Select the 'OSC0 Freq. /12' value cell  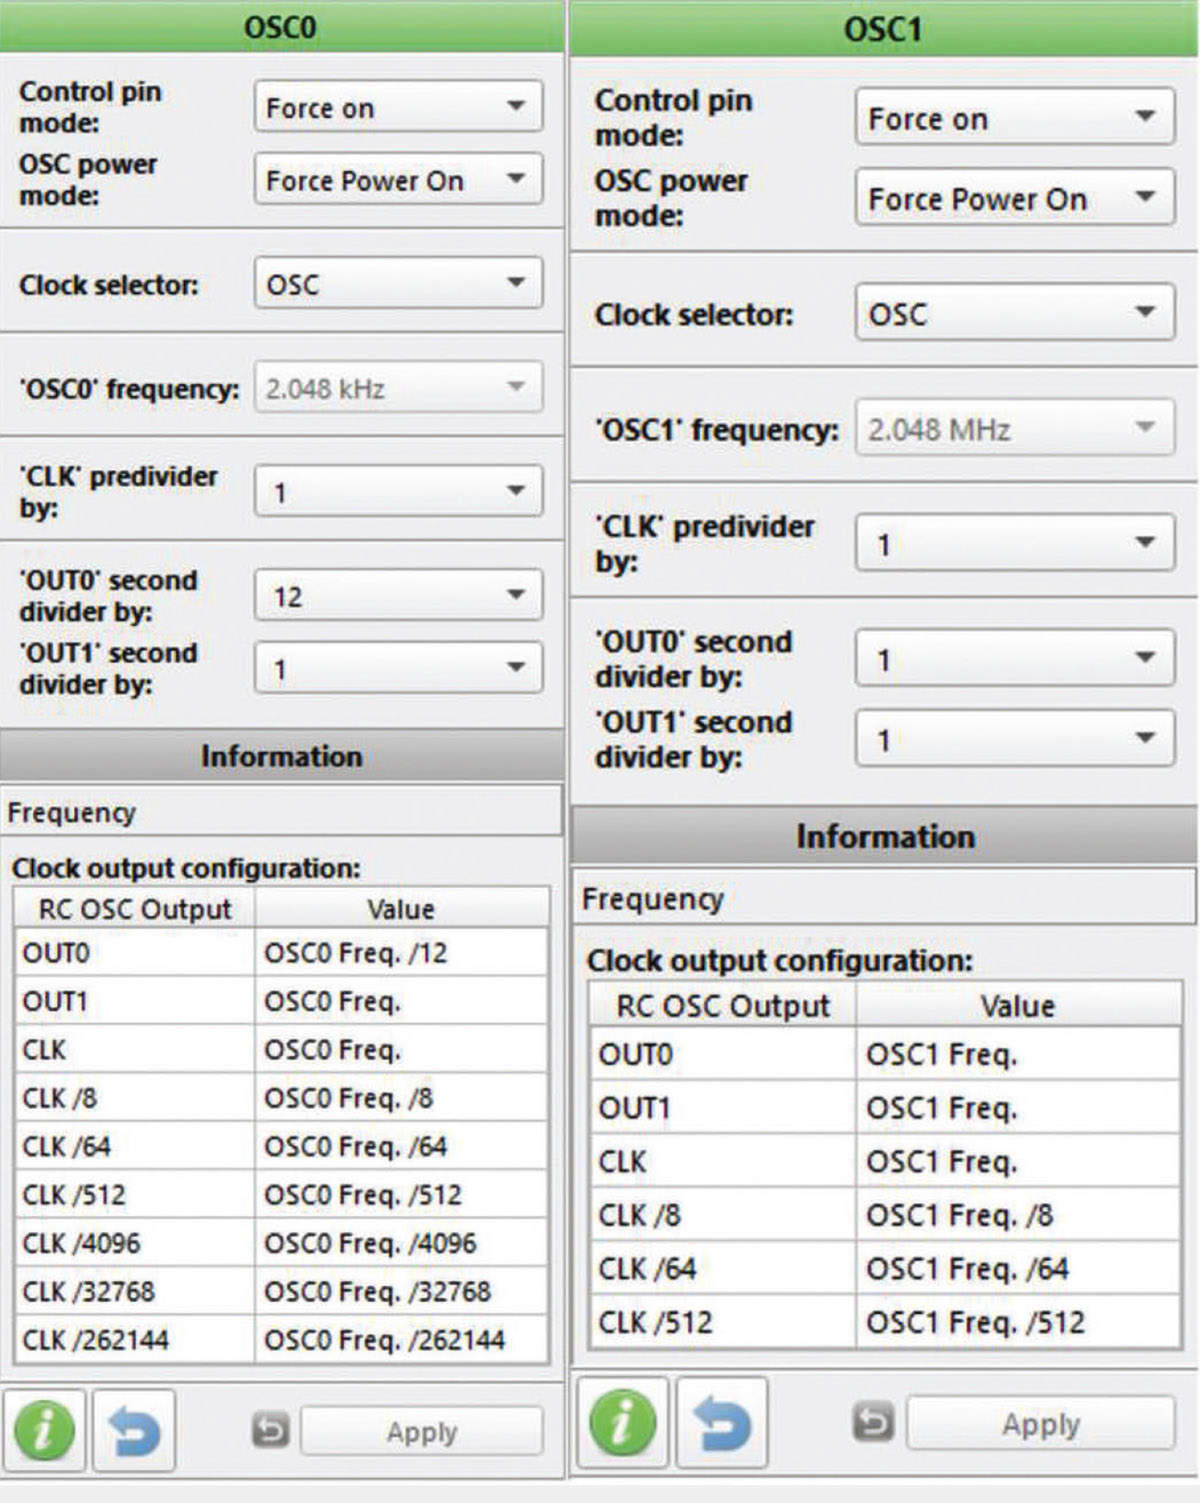coord(401,952)
